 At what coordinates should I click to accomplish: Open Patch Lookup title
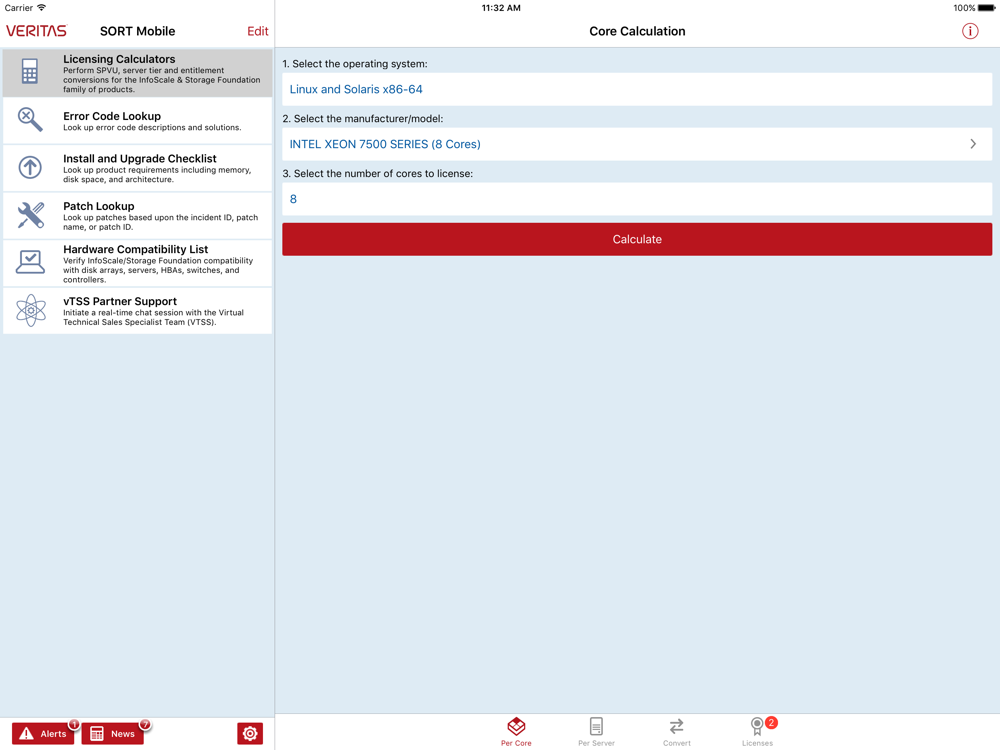click(x=99, y=206)
